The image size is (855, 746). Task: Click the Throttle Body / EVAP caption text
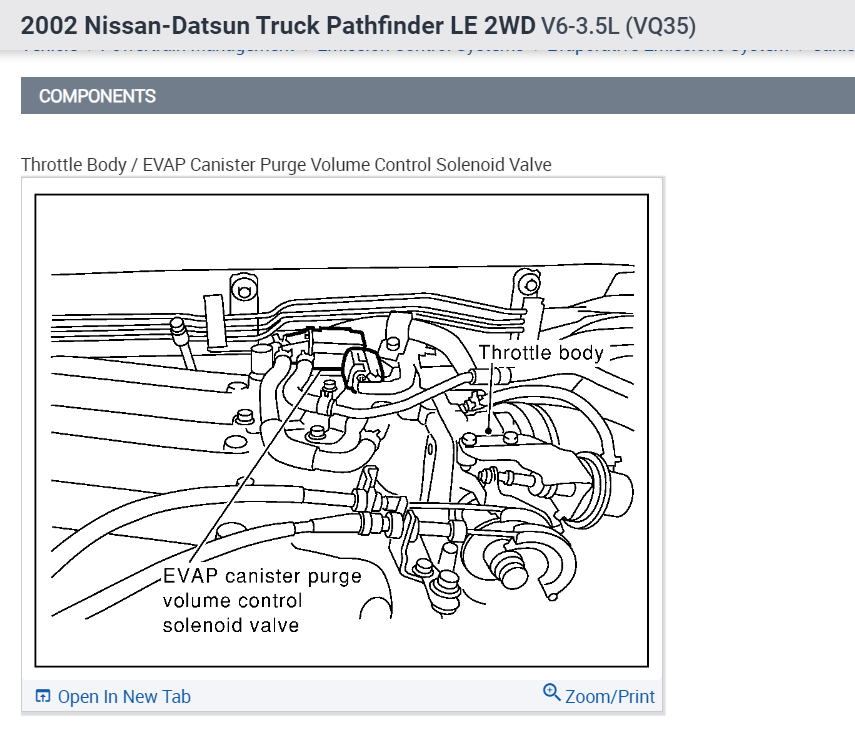[x=286, y=165]
